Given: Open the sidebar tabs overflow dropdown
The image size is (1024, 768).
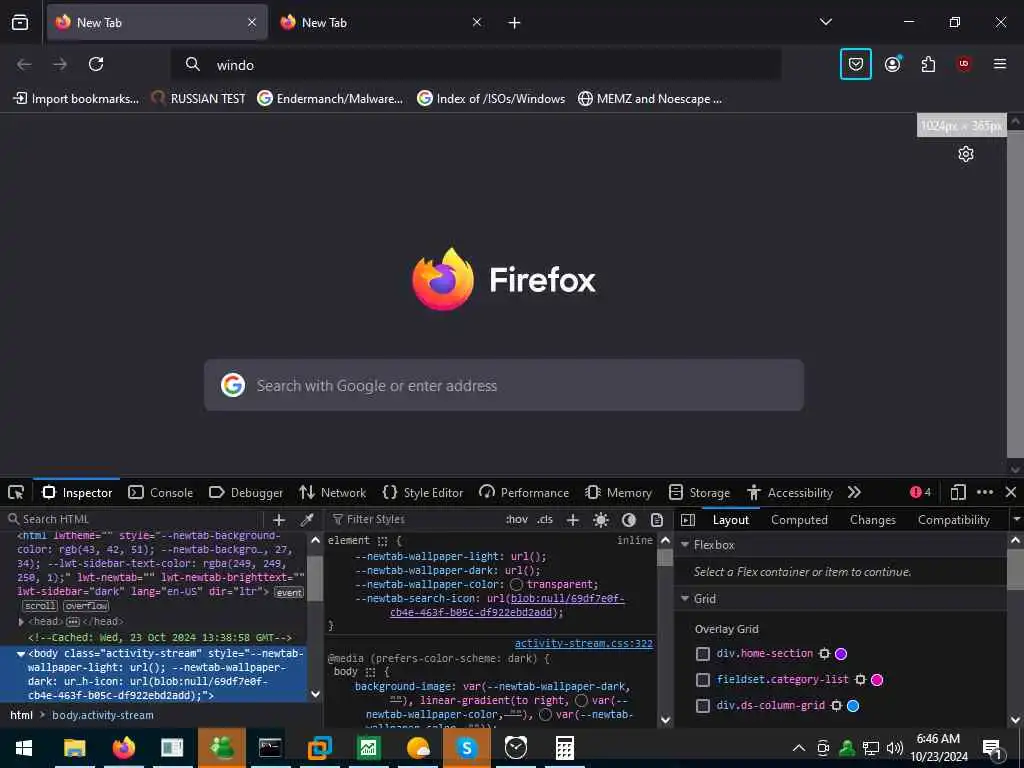Looking at the screenshot, I should [1016, 520].
